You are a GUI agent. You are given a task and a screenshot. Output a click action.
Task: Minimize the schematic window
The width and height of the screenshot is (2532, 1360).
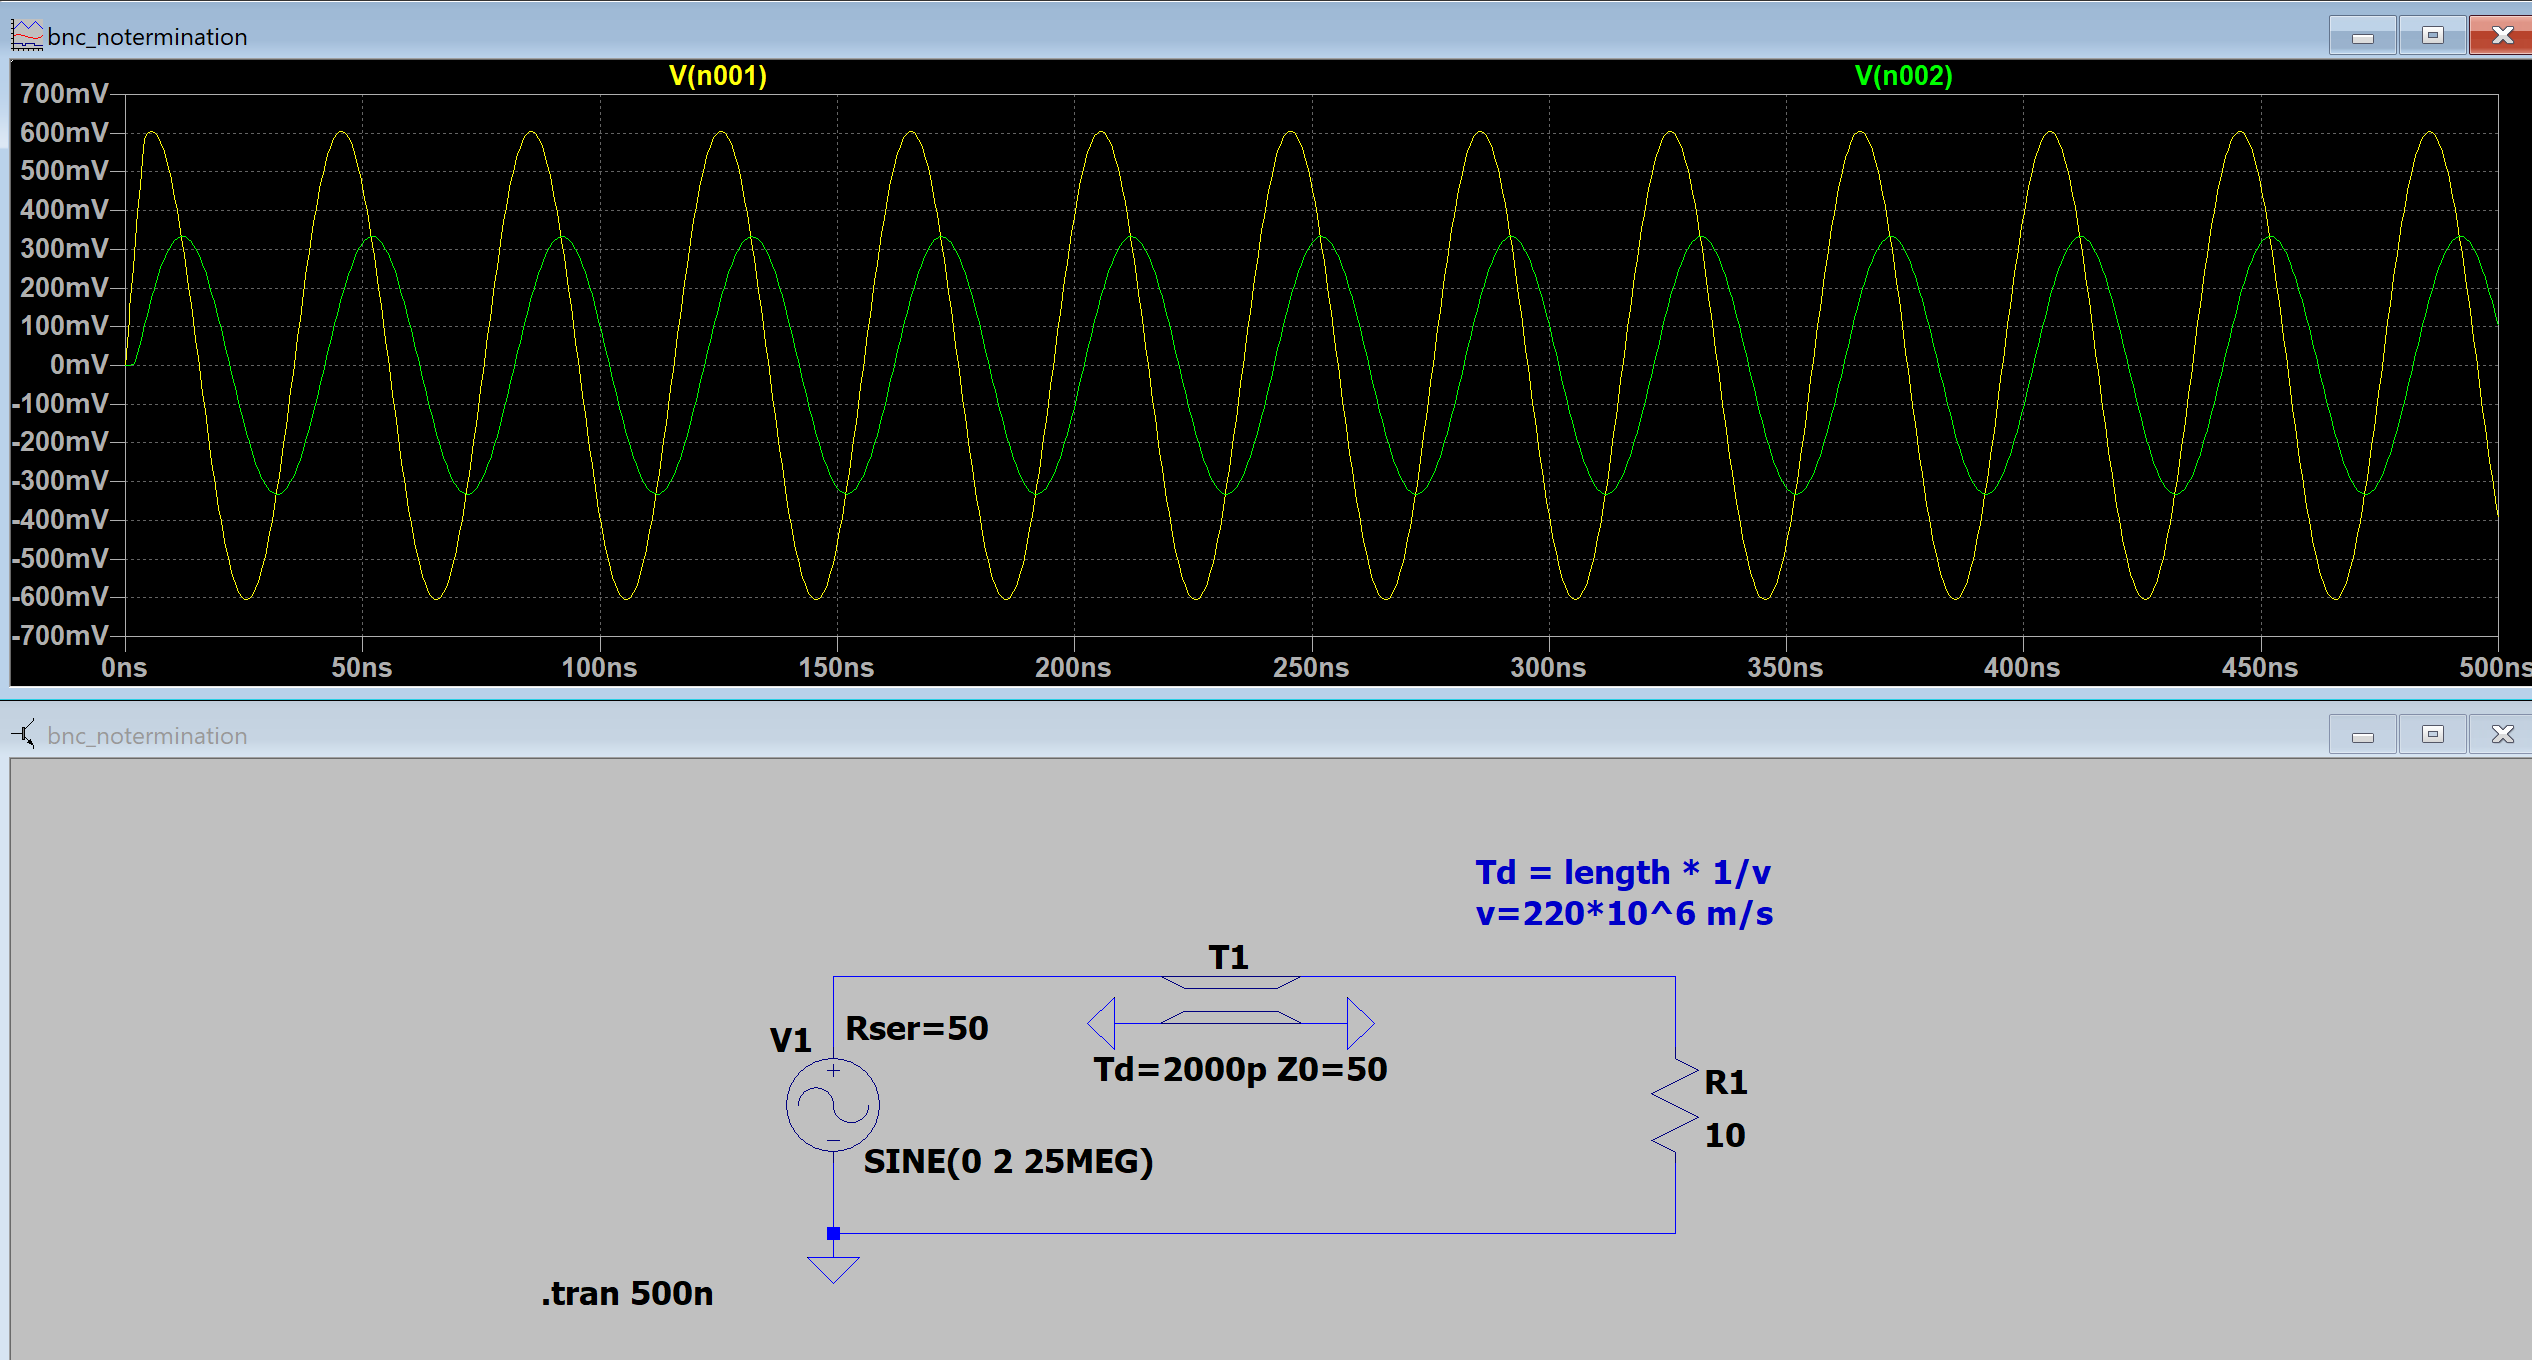point(2362,735)
